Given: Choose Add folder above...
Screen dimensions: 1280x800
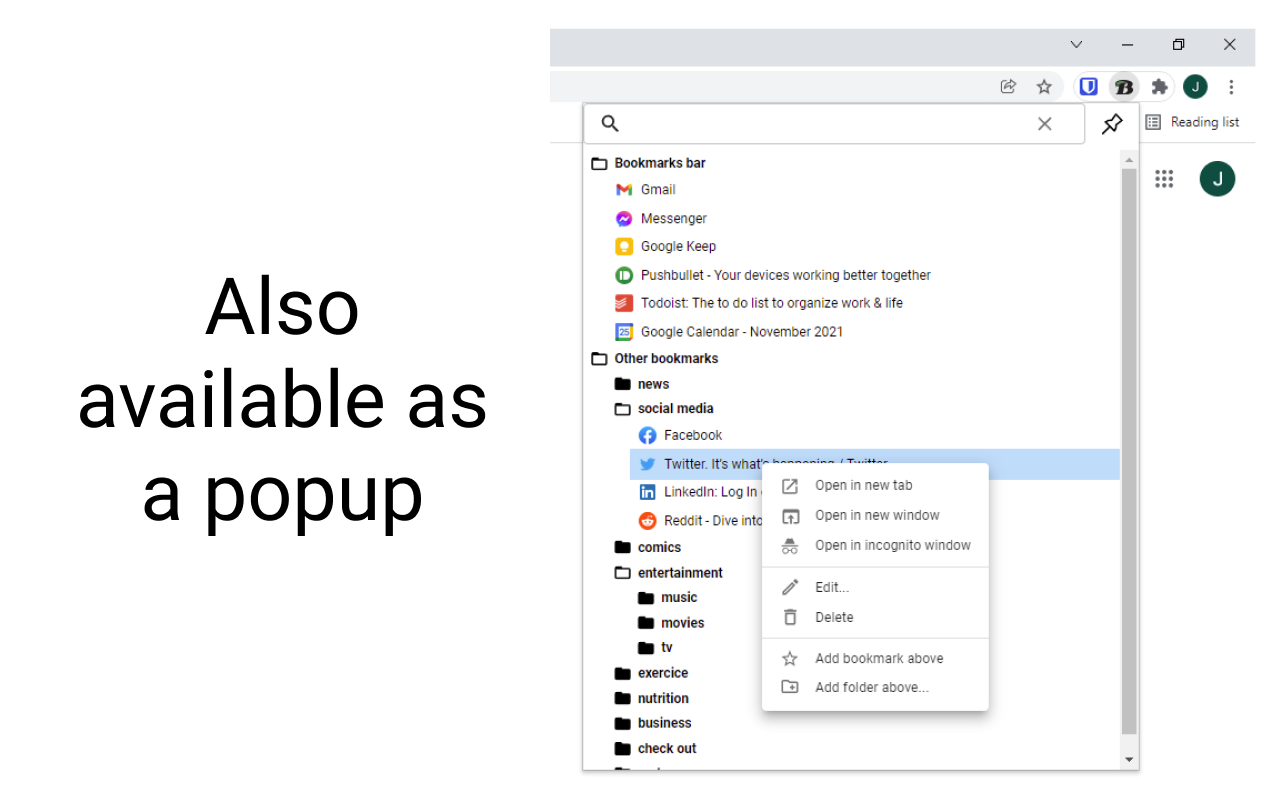Looking at the screenshot, I should (x=875, y=688).
